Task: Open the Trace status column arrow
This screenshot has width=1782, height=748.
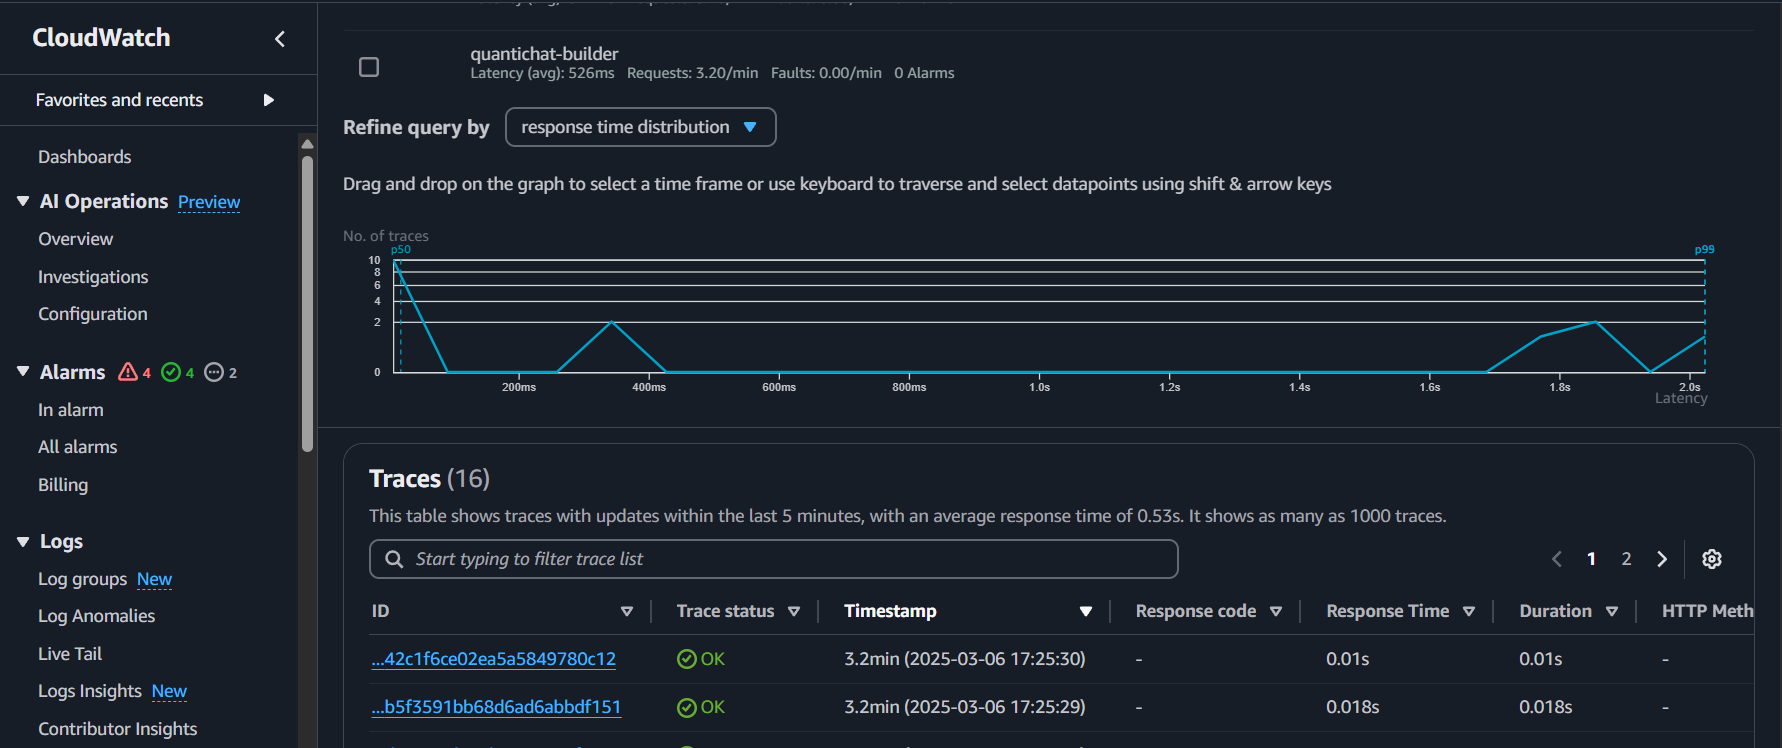Action: coord(794,611)
